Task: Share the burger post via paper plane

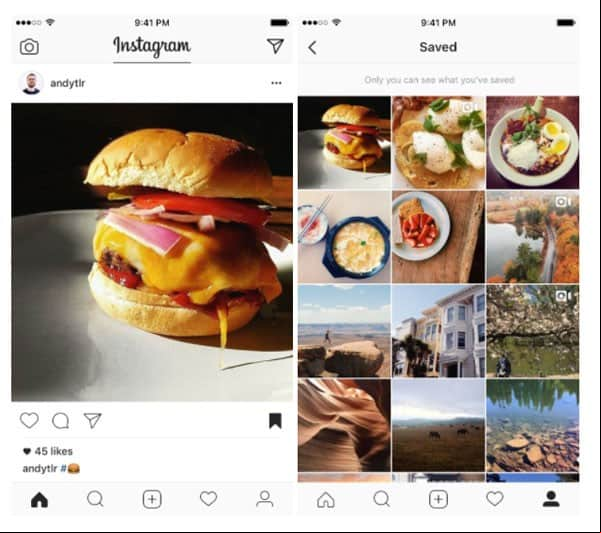Action: coord(92,420)
